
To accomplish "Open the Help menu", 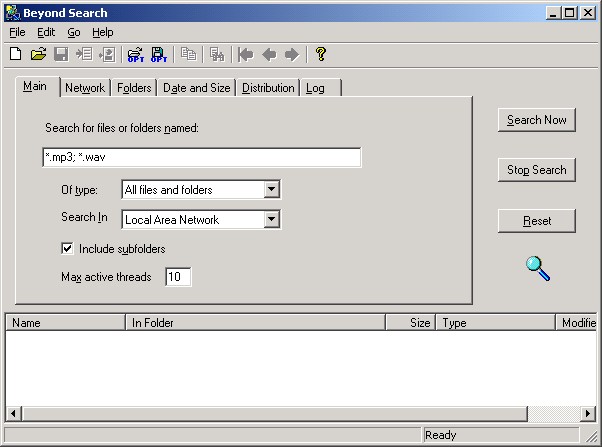I will click(103, 32).
